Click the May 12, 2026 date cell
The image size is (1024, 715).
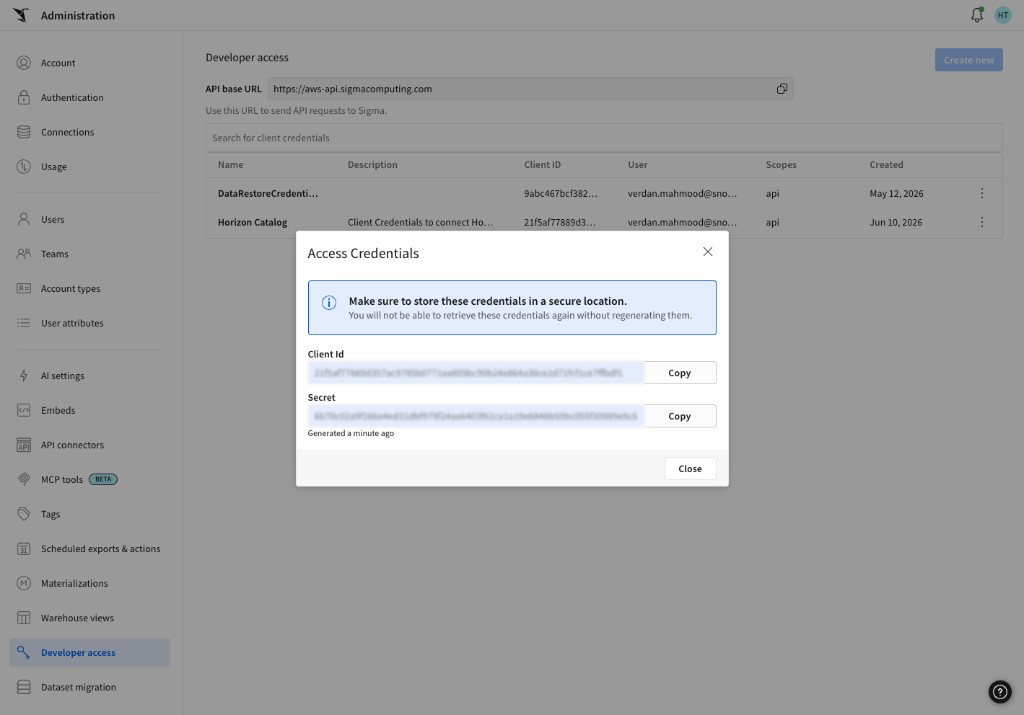tap(896, 193)
